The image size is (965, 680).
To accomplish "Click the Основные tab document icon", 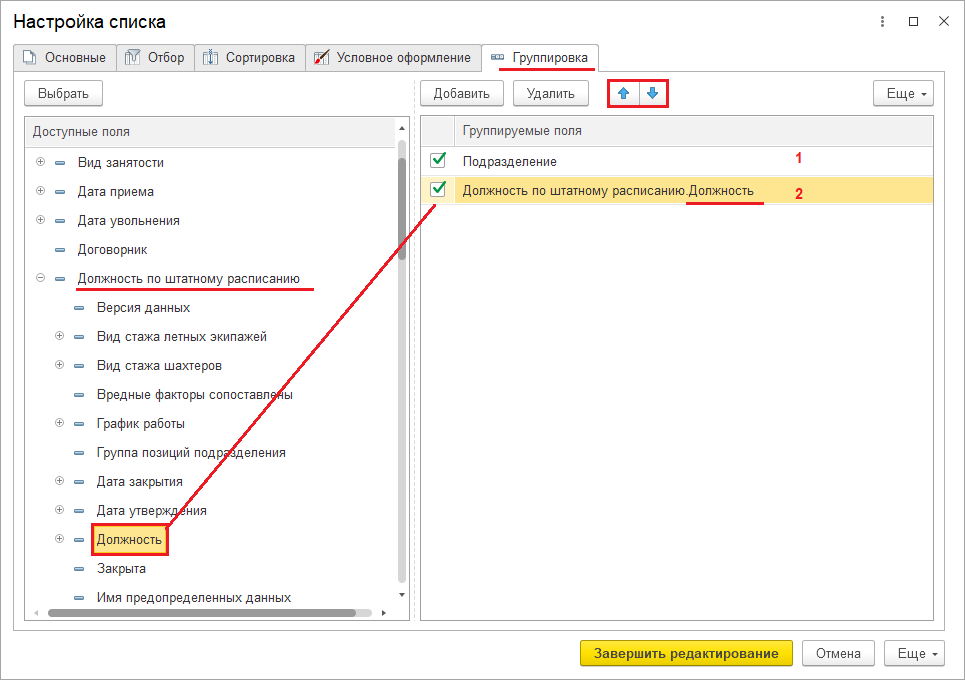I will coord(29,58).
